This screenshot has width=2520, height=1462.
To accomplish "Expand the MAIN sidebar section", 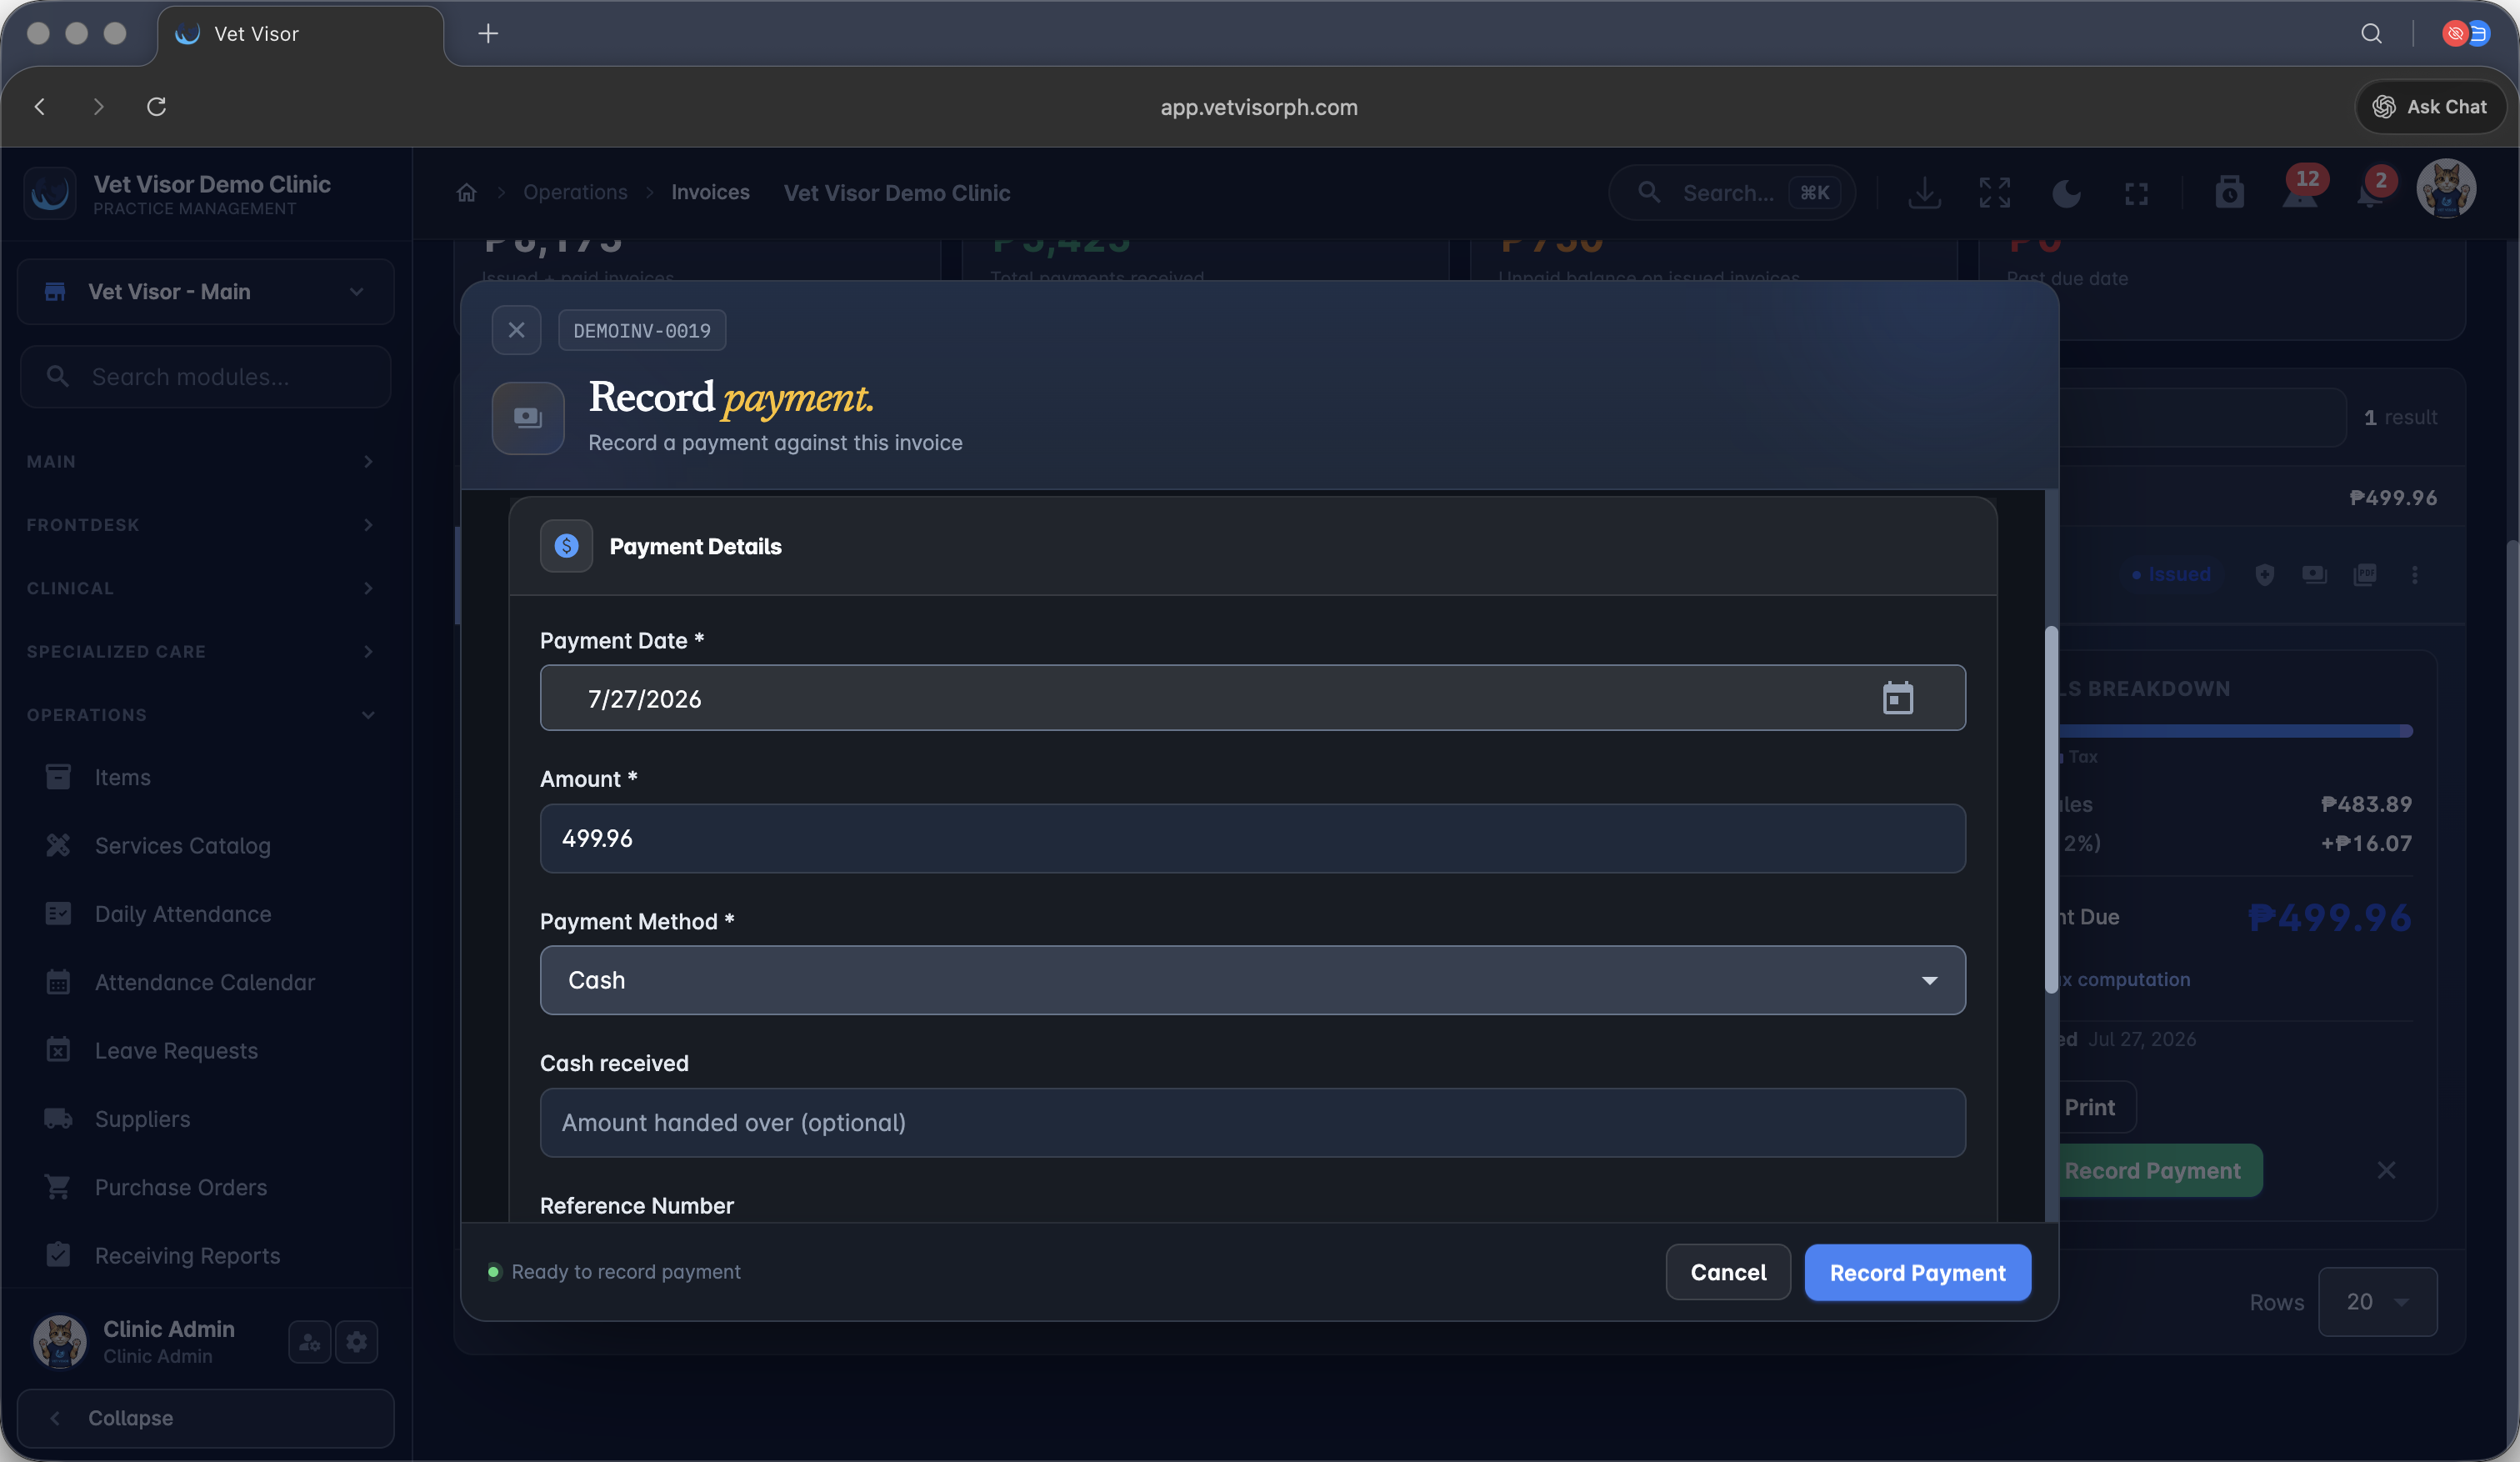I will point(200,461).
